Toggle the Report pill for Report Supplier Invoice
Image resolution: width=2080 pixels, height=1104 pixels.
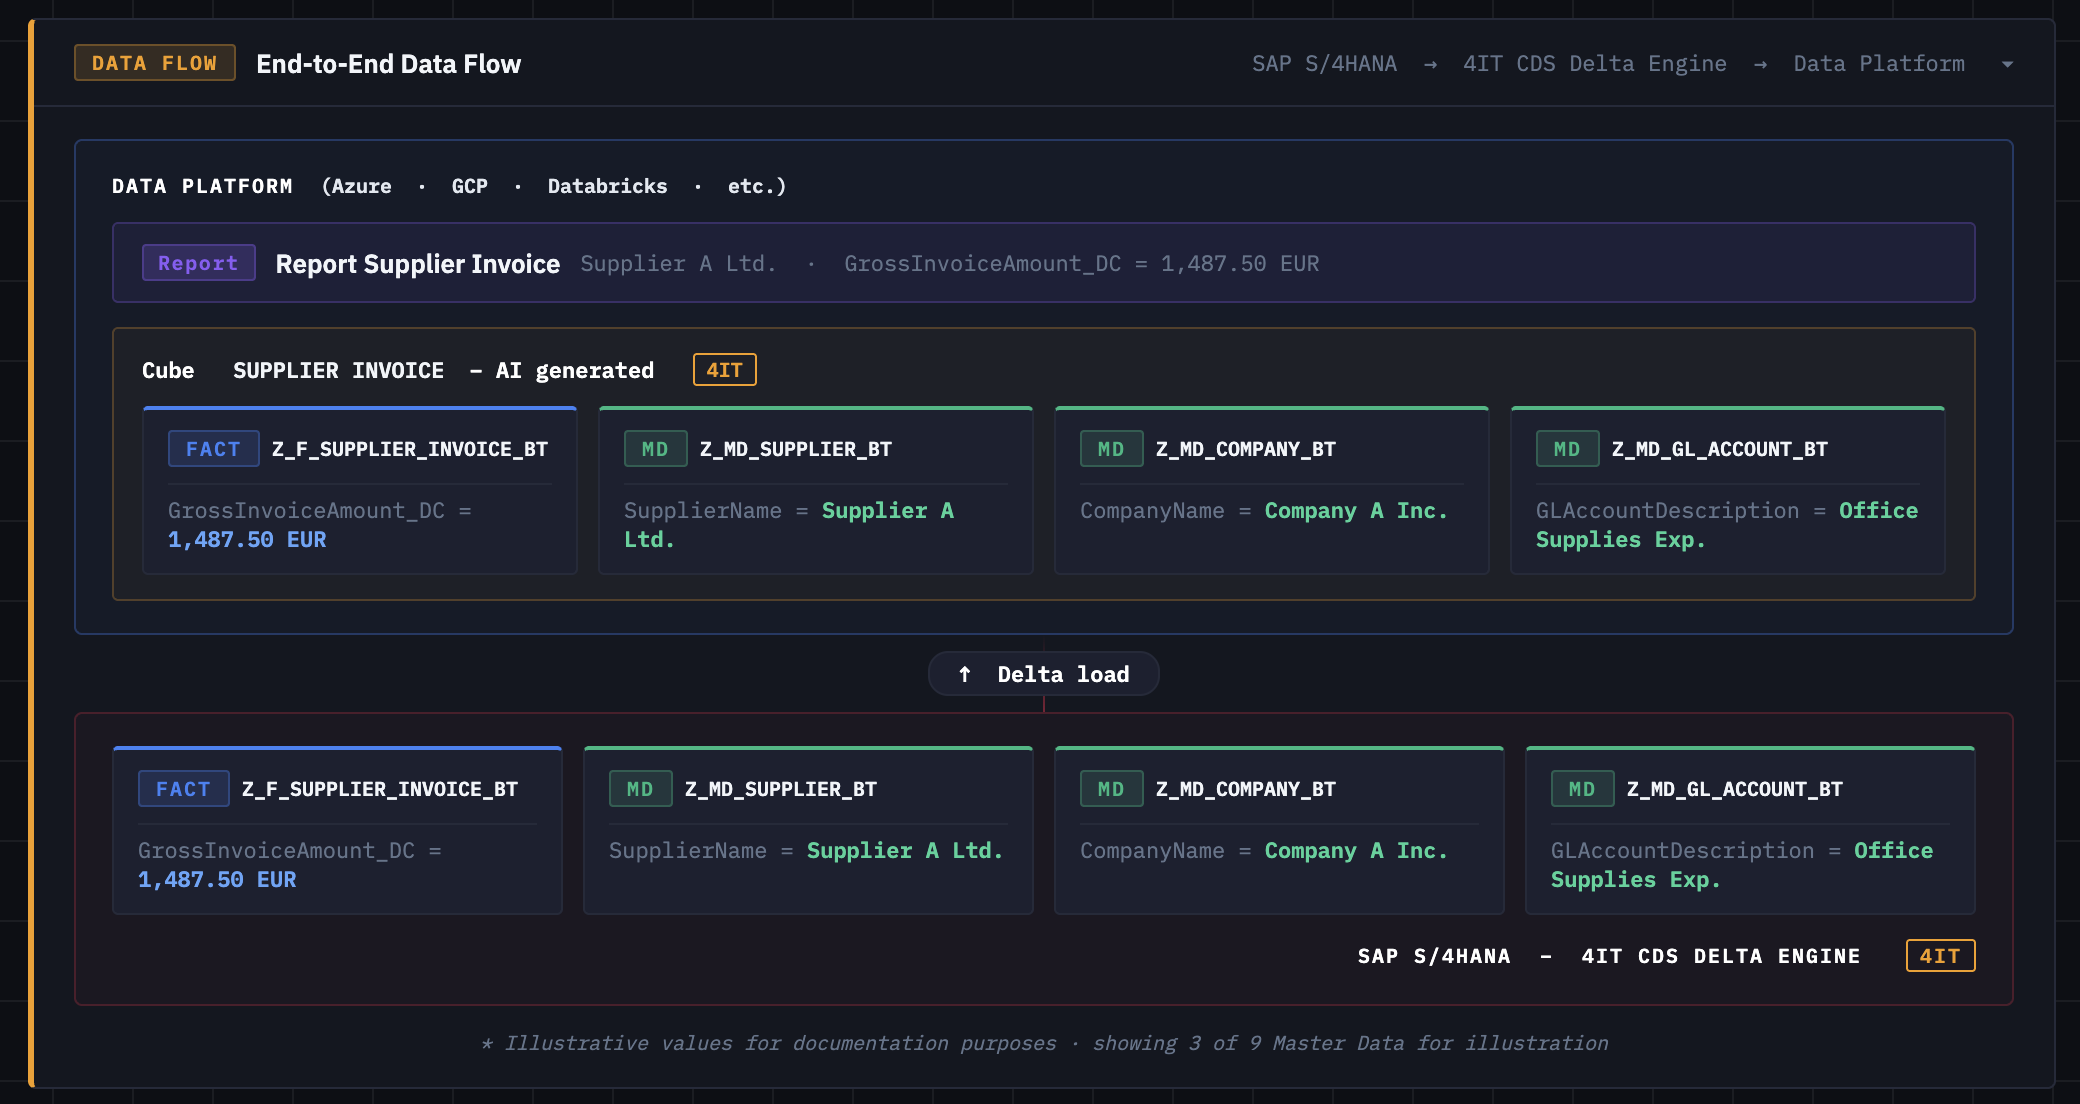pos(198,262)
